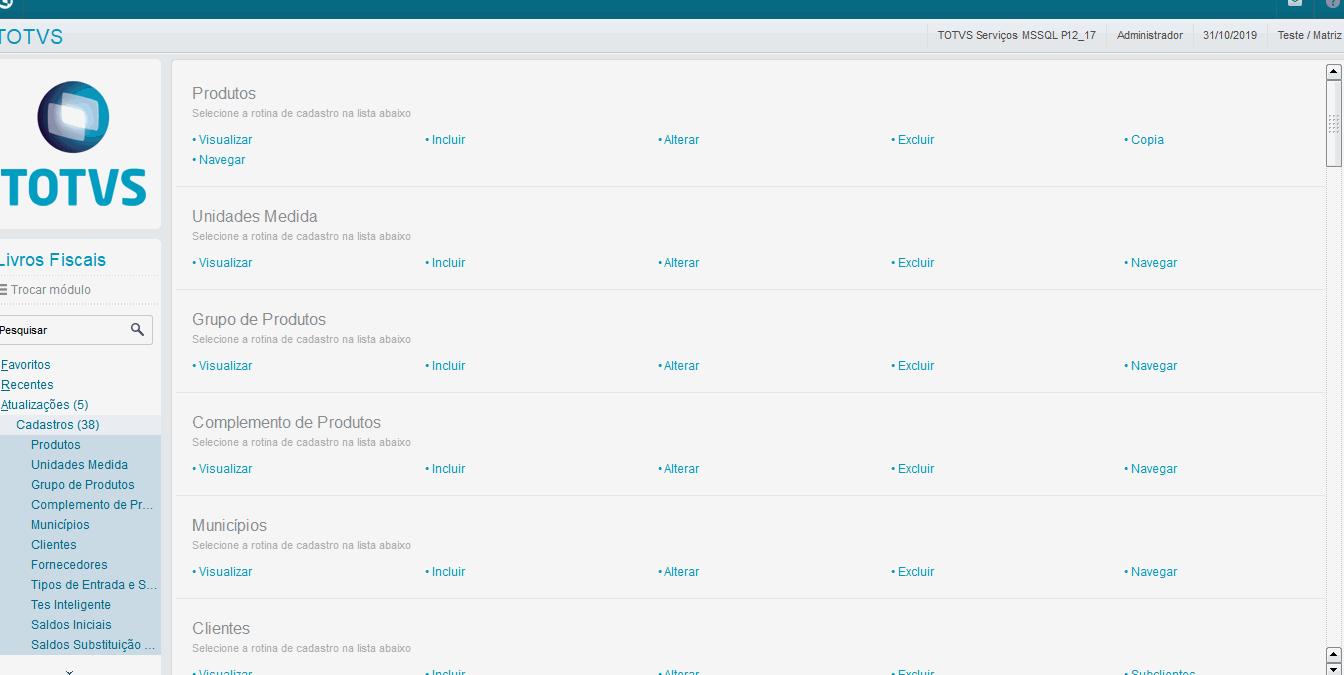The image size is (1344, 675).
Task: Click Alterar under Grupo de Produtos
Action: 681,366
